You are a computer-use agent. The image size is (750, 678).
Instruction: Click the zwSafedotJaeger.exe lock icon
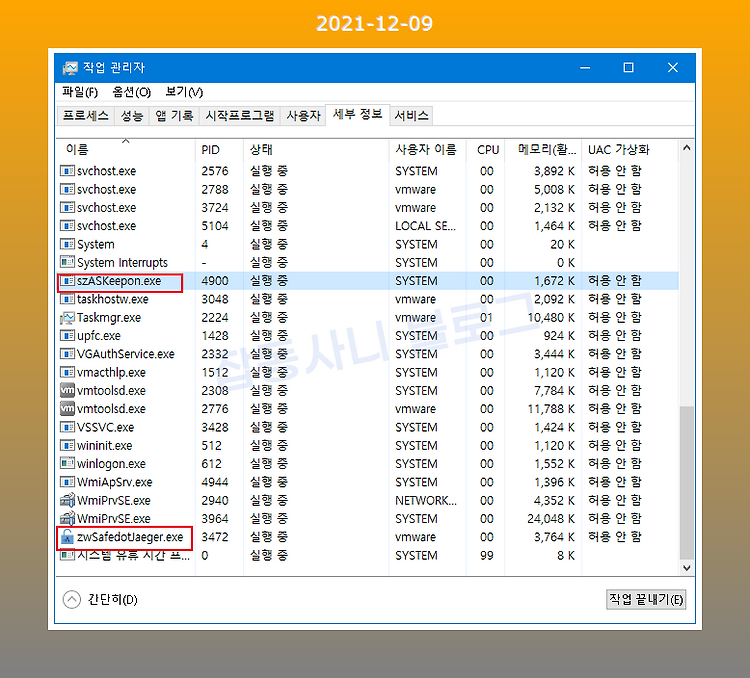[x=67, y=537]
